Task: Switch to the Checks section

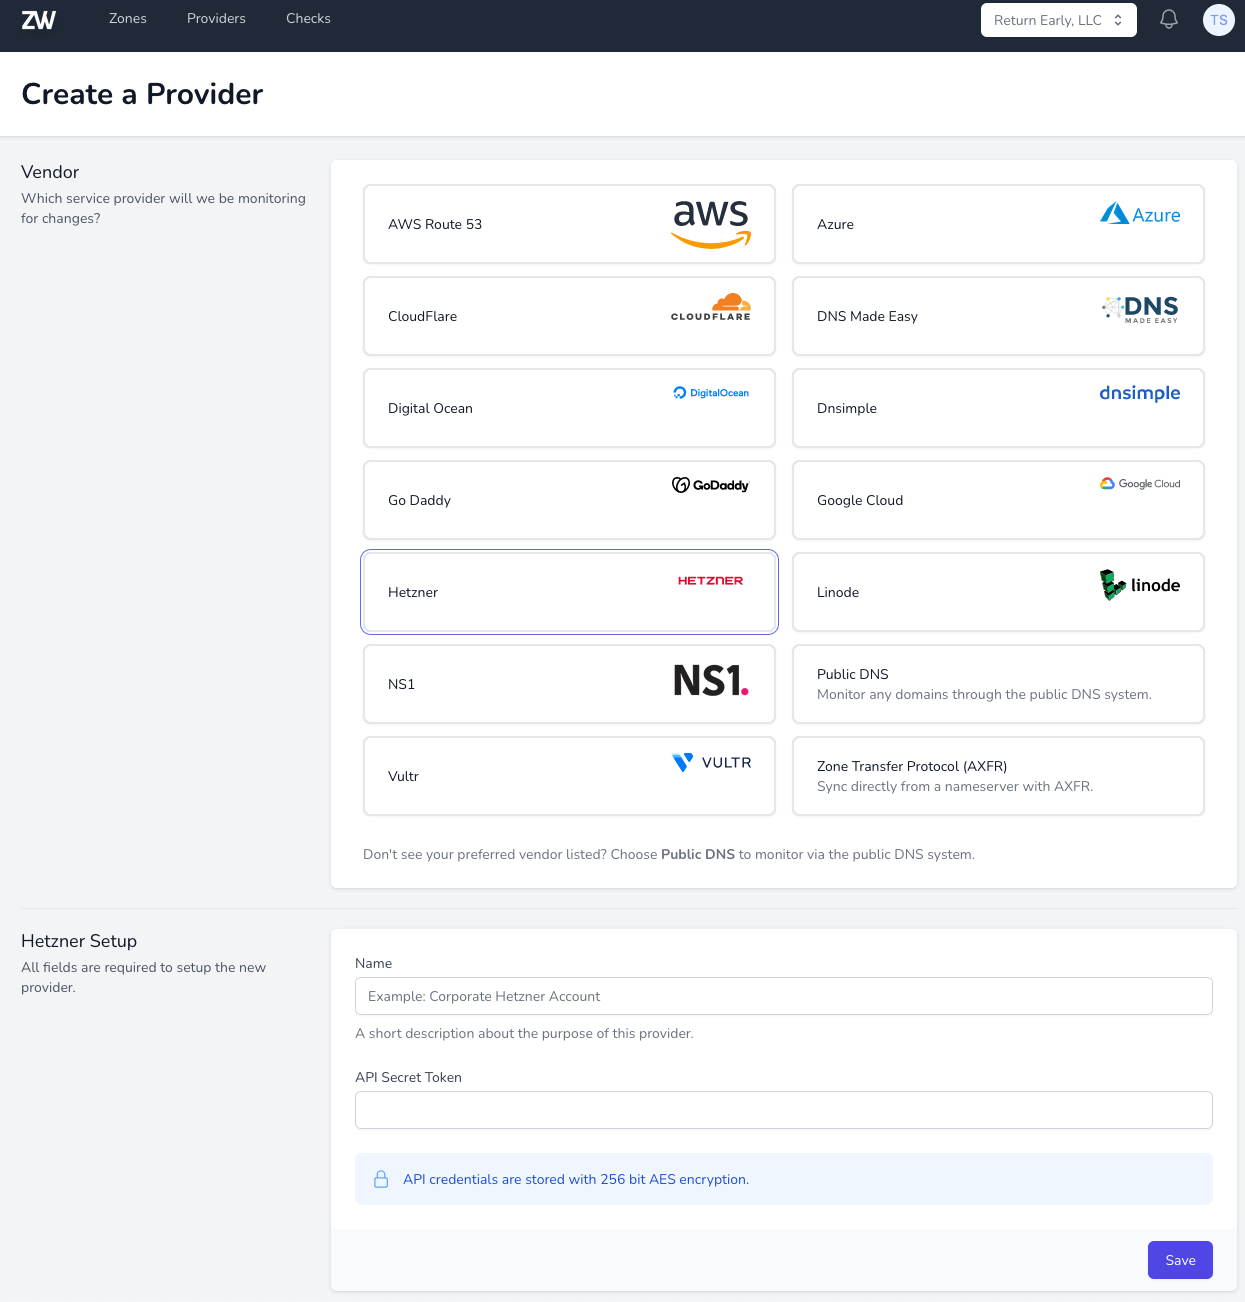Action: [308, 18]
